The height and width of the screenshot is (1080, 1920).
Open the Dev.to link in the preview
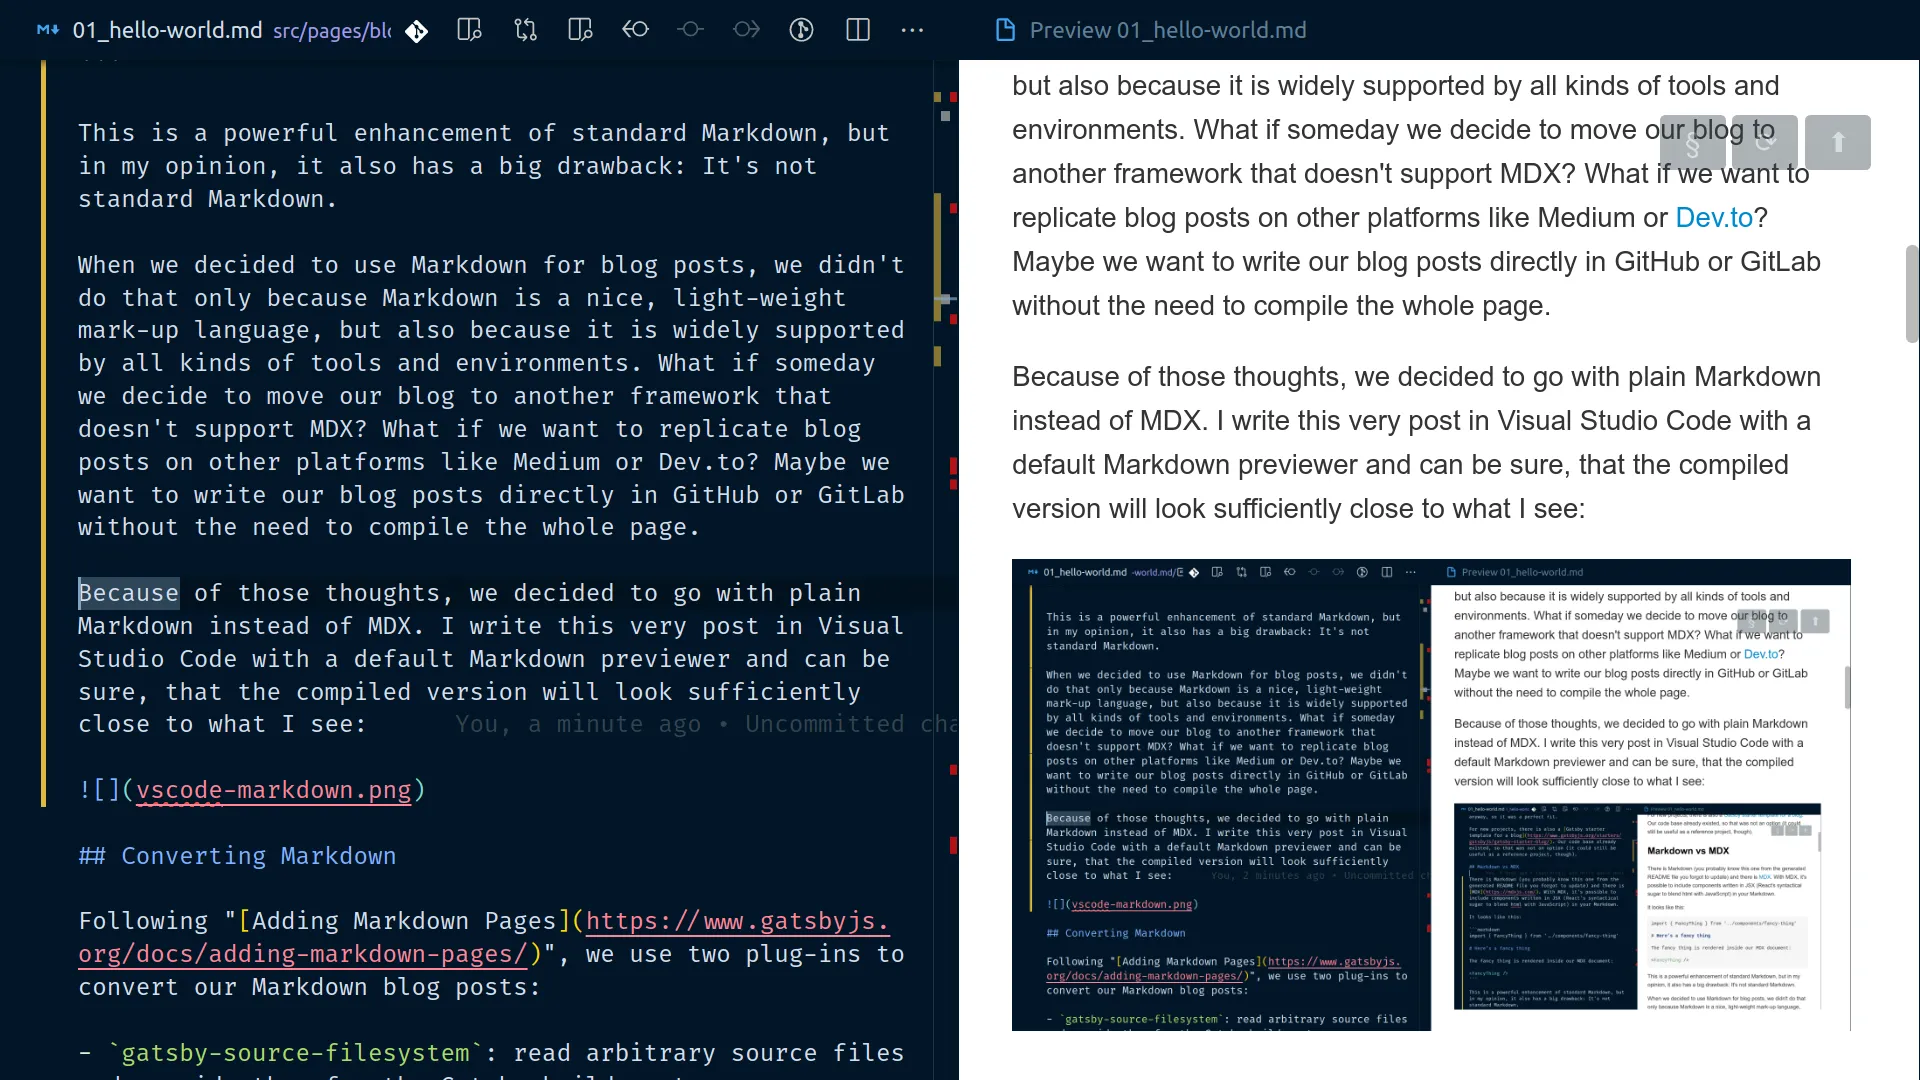[1712, 217]
